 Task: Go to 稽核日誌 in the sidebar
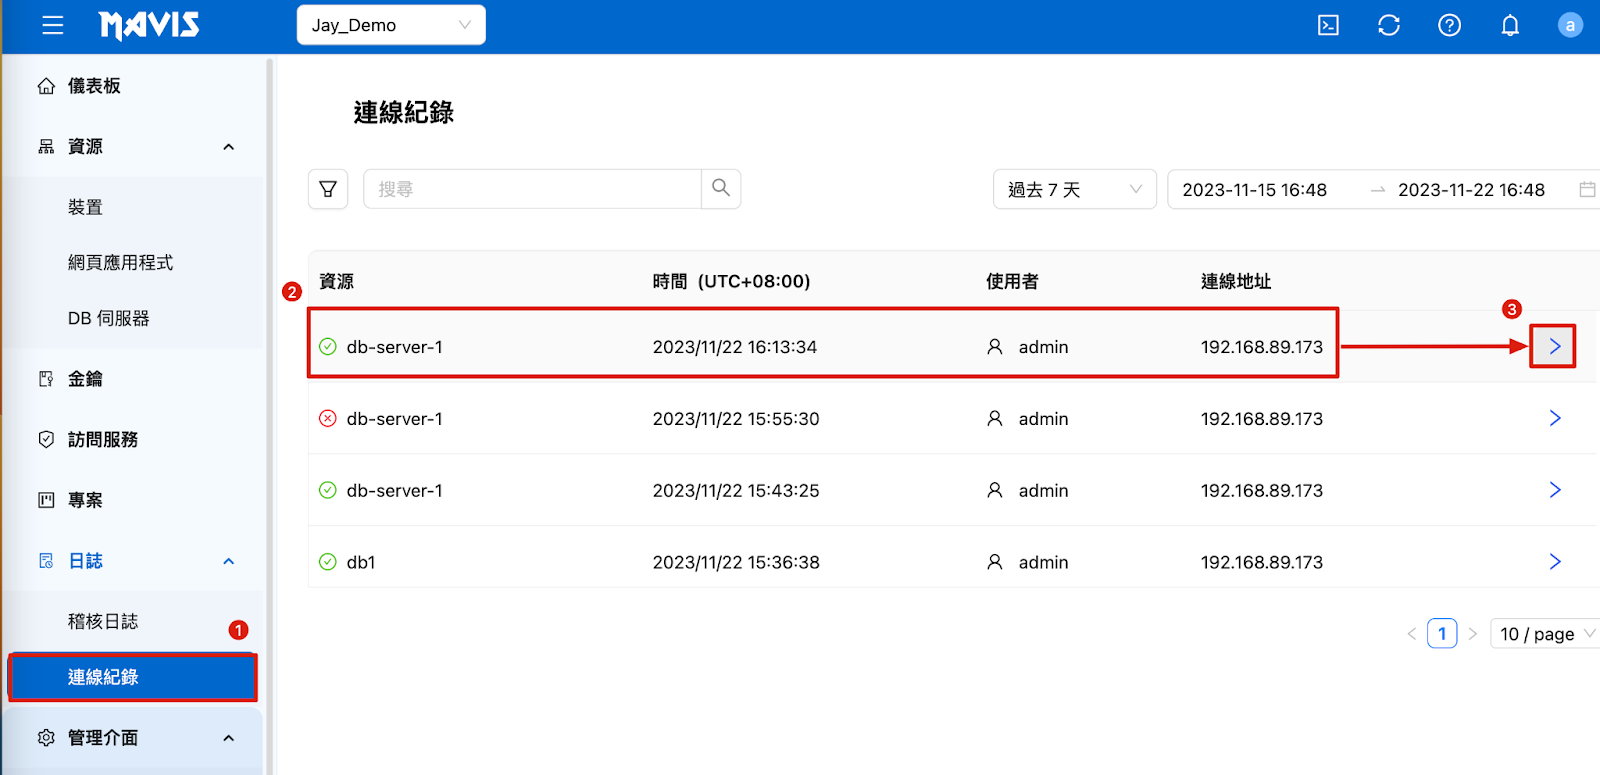click(103, 621)
